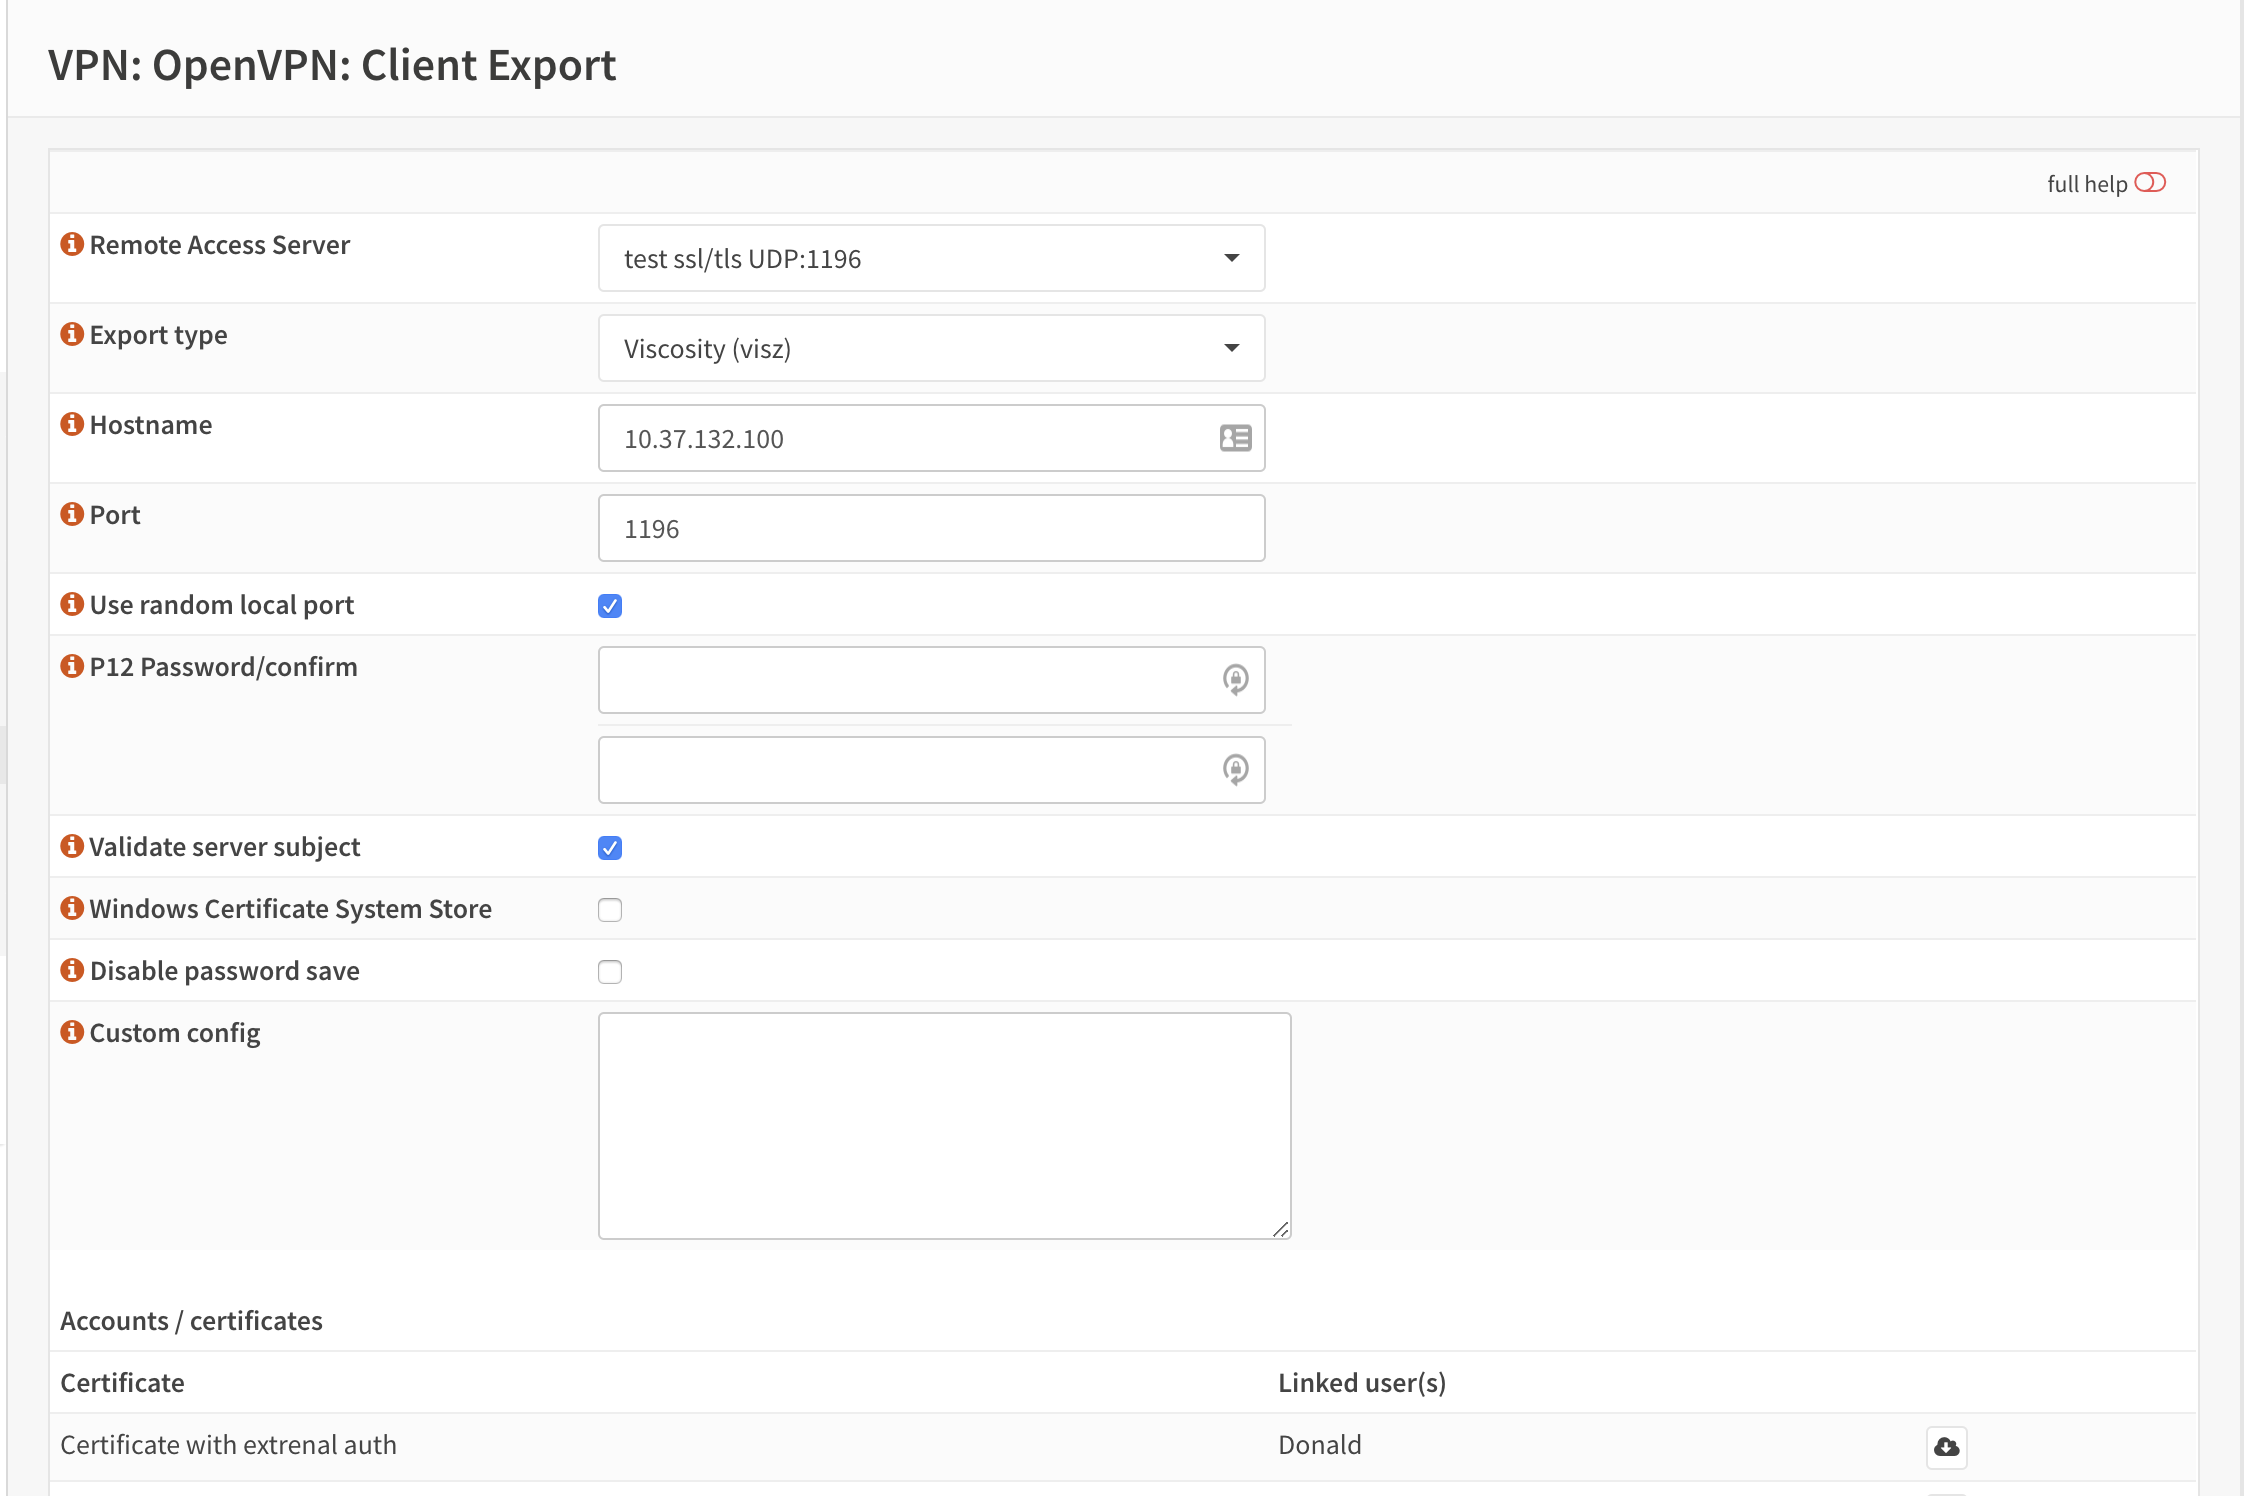This screenshot has width=2244, height=1496.
Task: Click the info icon beside Remote Access Server
Action: click(x=72, y=244)
